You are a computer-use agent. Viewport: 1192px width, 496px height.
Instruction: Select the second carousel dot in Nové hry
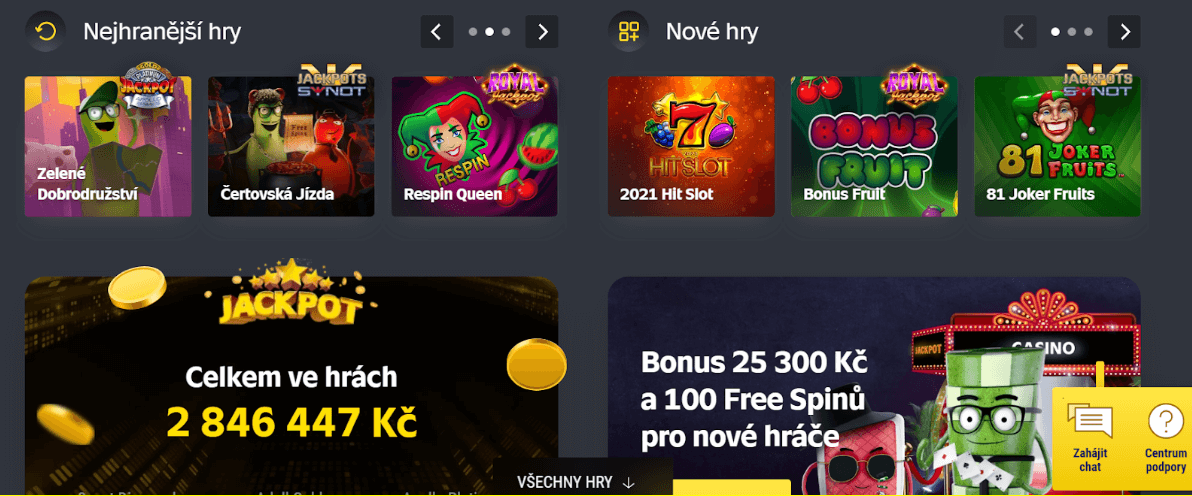[1072, 32]
